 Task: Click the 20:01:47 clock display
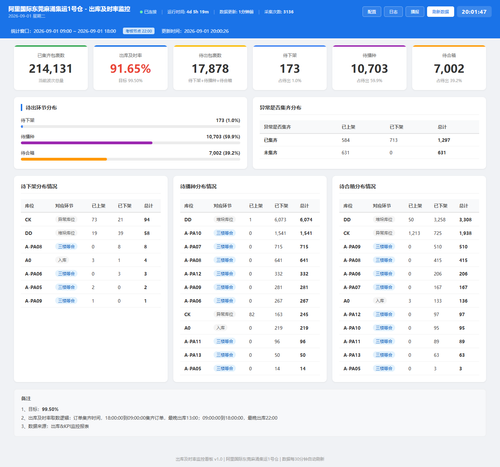click(x=474, y=12)
